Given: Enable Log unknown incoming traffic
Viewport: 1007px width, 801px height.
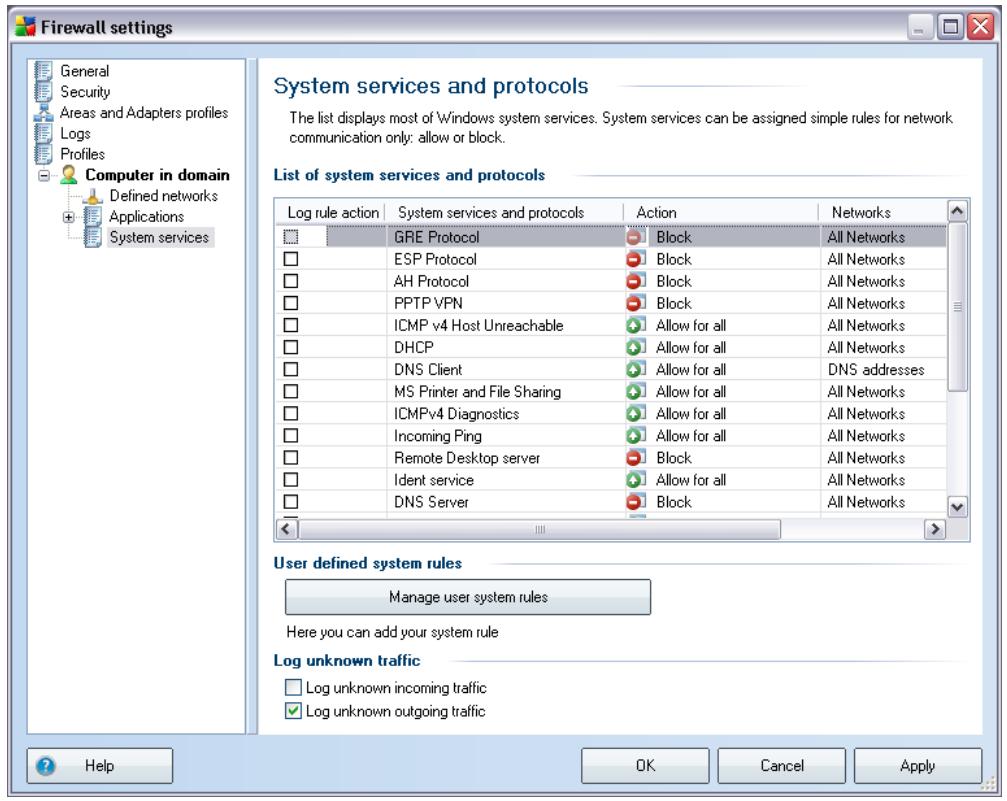Looking at the screenshot, I should pos(293,688).
